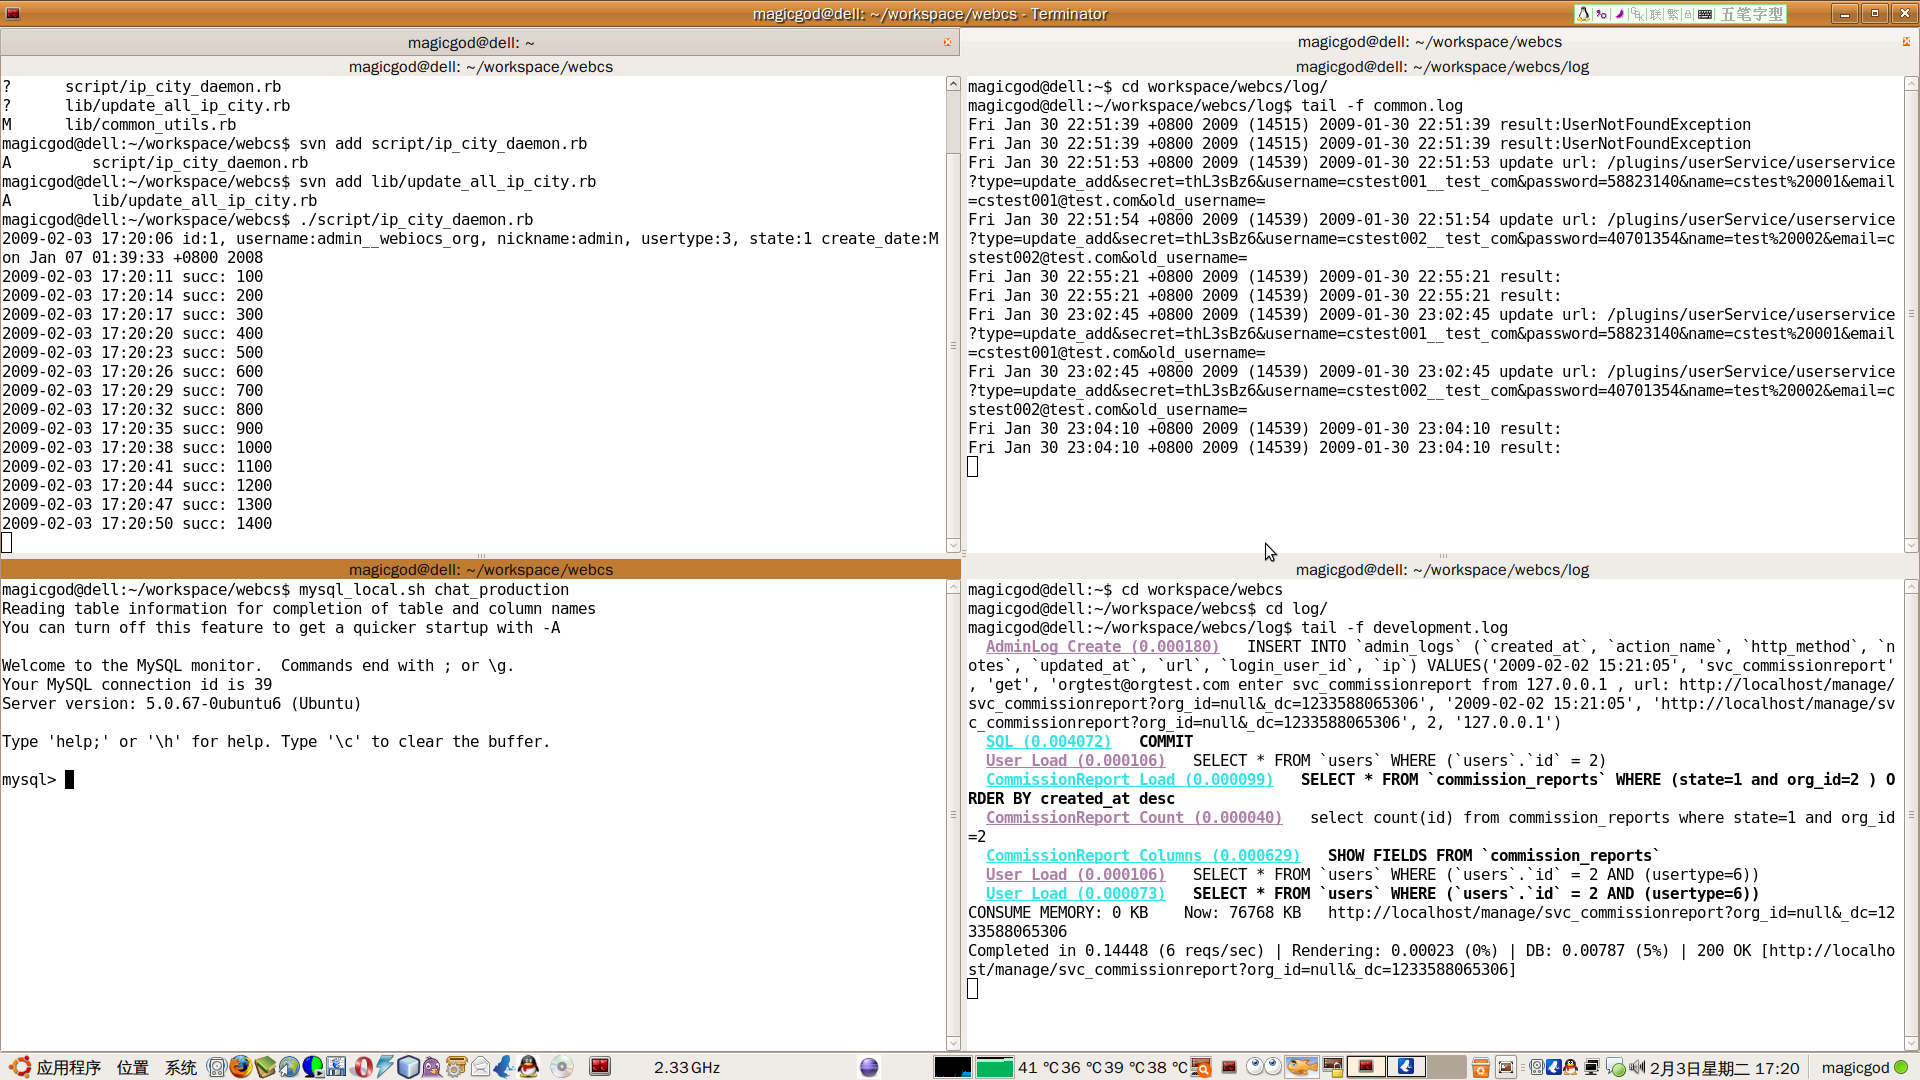Click the trash applet in bottom panel
This screenshot has width=1920, height=1080.
click(1480, 1067)
